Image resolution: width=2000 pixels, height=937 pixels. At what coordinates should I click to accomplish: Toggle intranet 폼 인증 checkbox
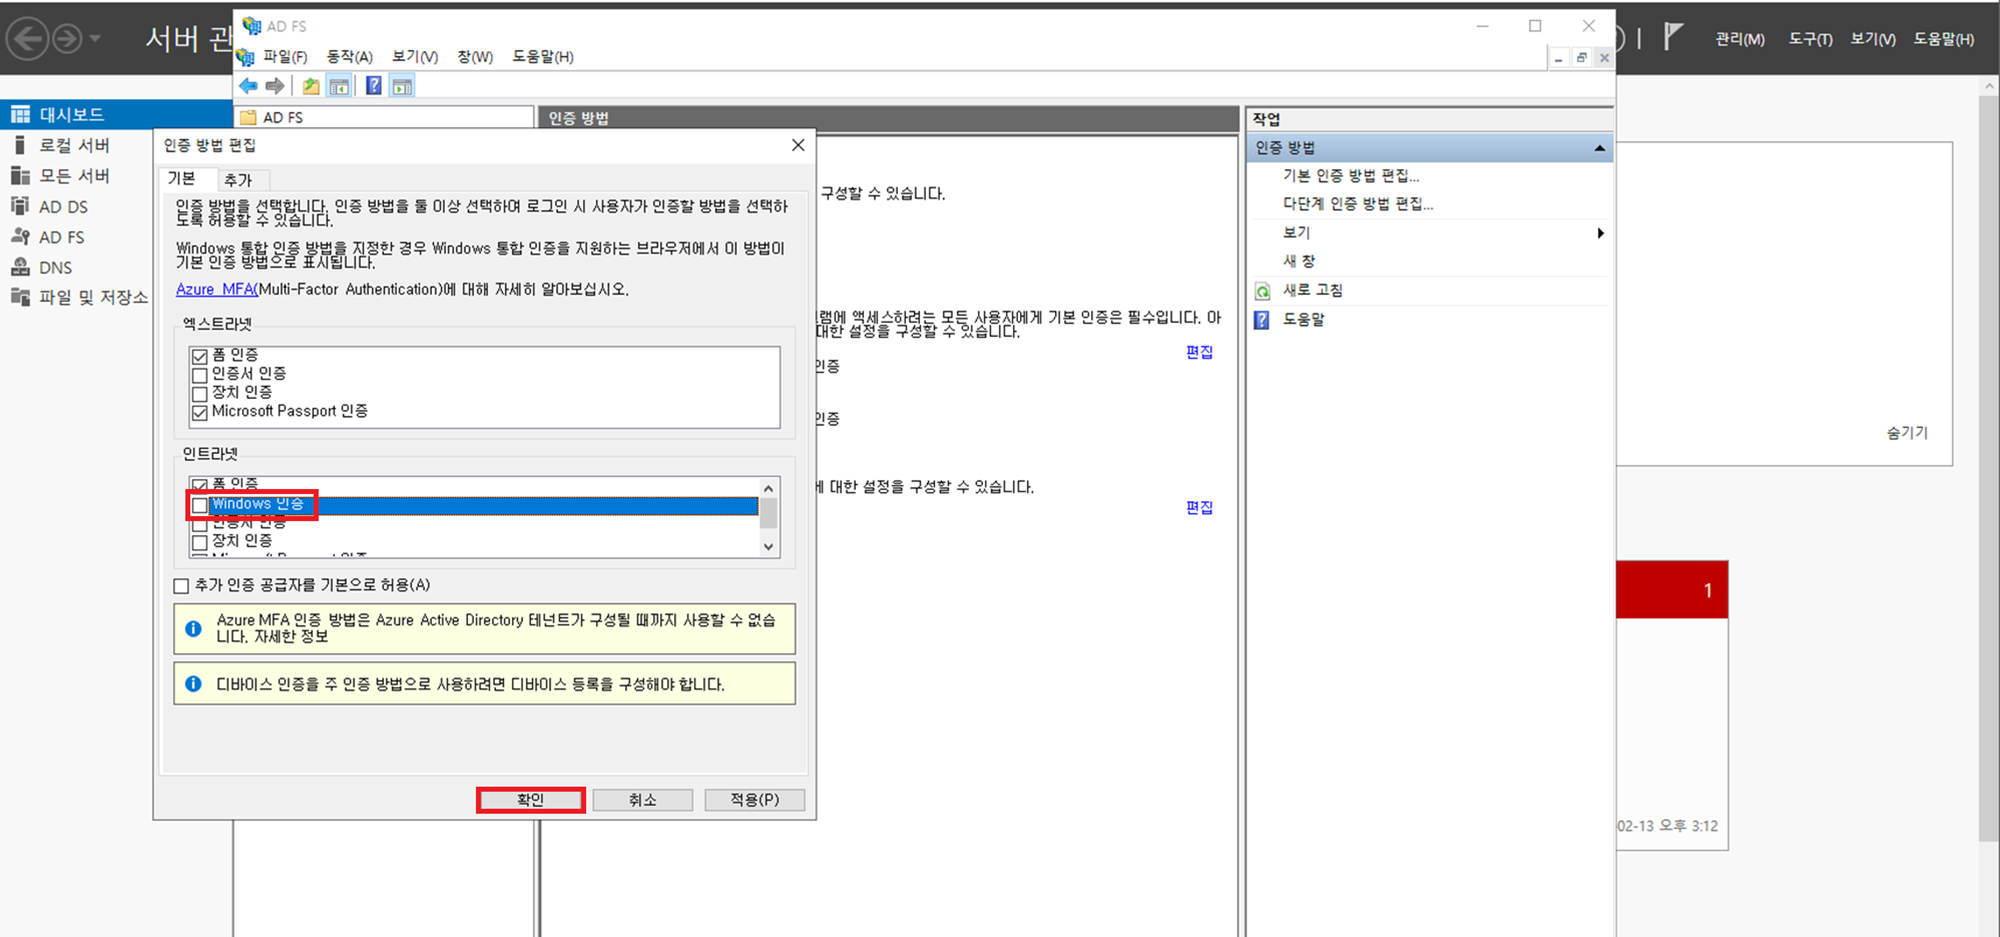pyautogui.click(x=200, y=485)
